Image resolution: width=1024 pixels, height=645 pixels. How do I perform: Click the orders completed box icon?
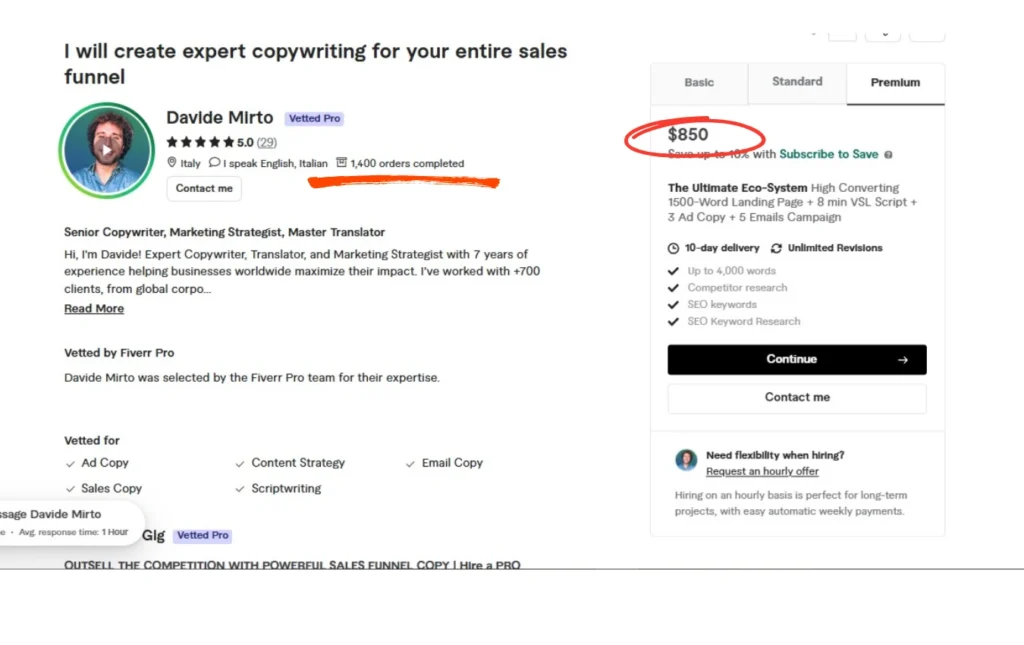[x=341, y=163]
